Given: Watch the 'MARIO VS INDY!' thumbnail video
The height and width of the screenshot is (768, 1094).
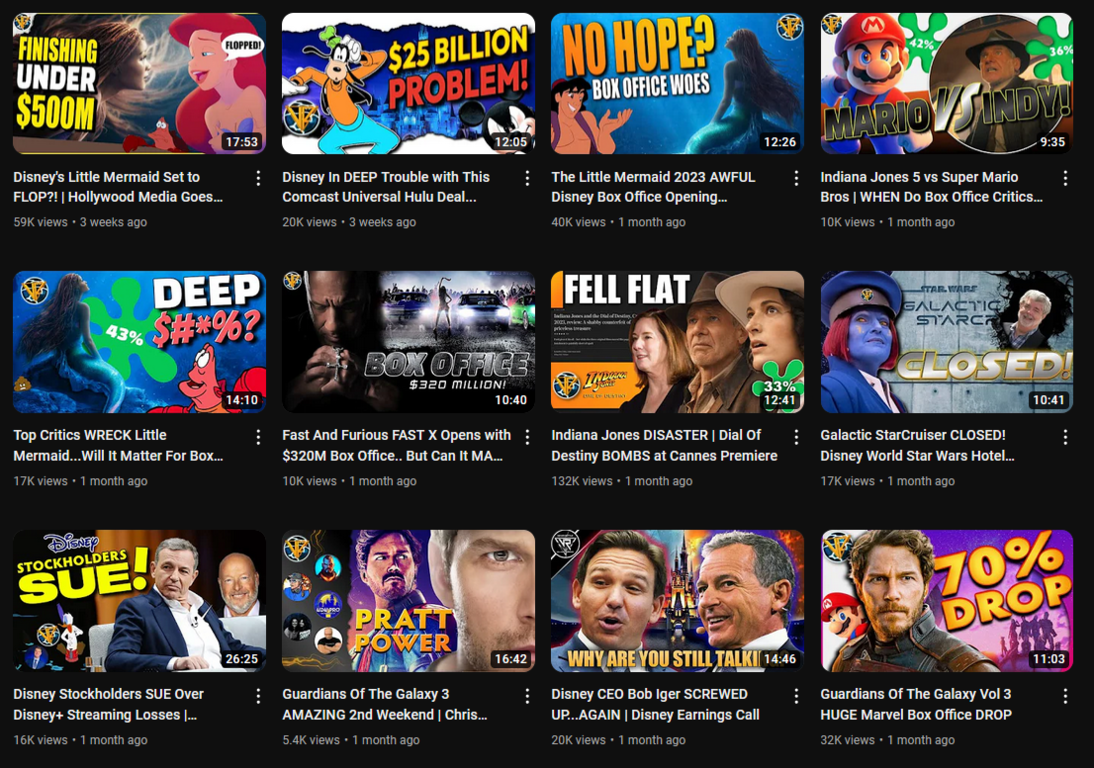Looking at the screenshot, I should coord(946,84).
